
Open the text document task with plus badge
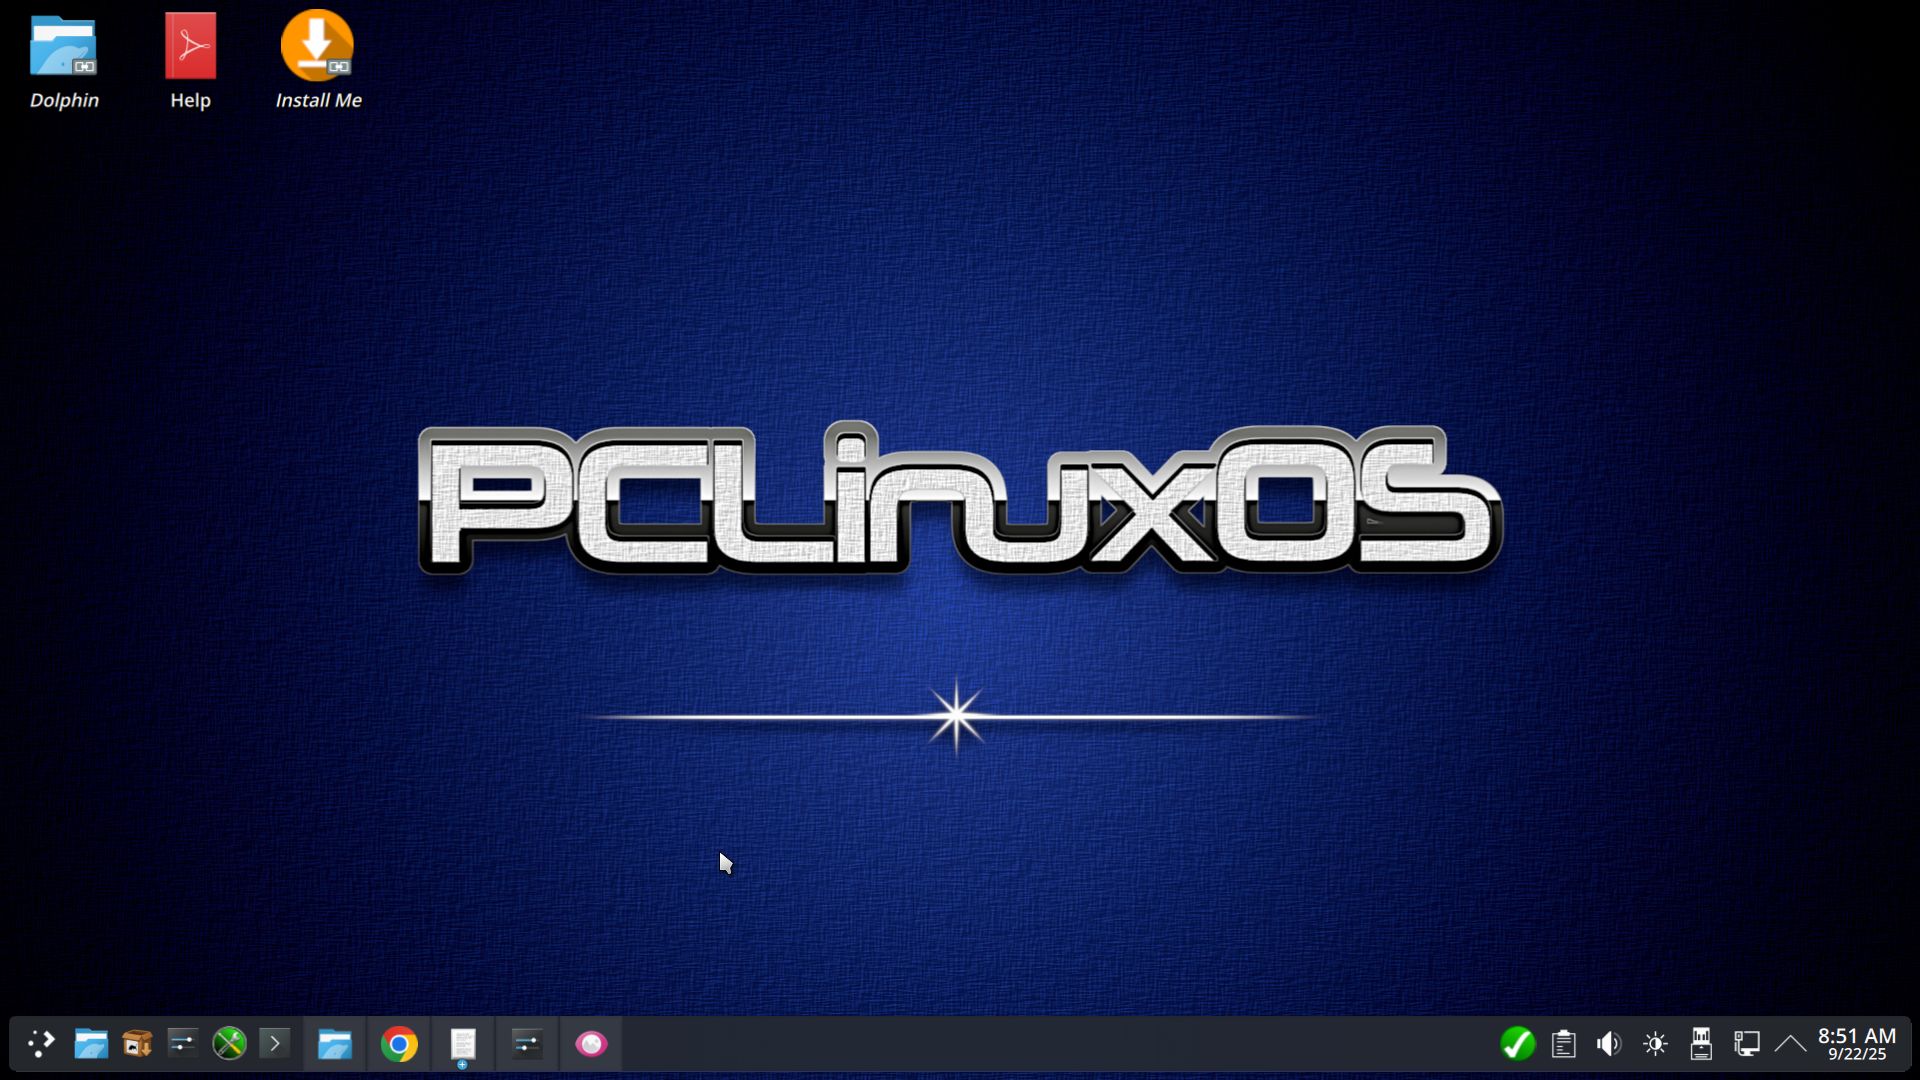(x=462, y=1044)
